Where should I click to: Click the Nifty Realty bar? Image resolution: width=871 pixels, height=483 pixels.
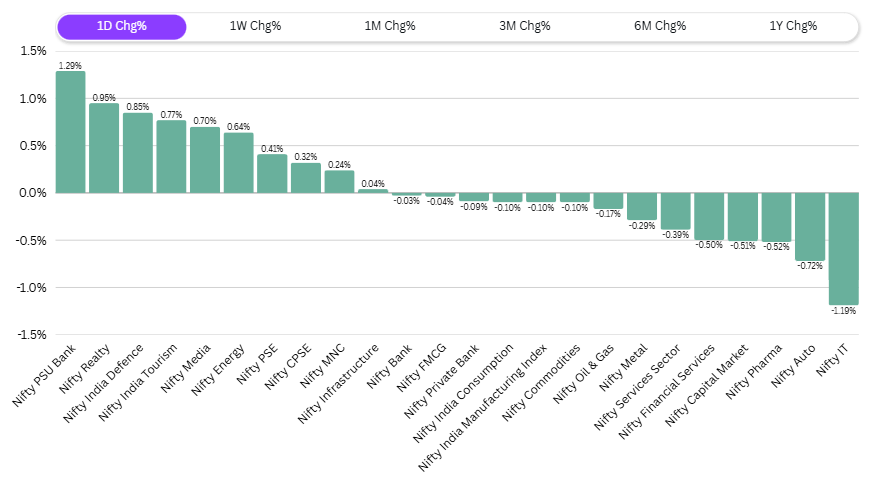click(x=104, y=148)
